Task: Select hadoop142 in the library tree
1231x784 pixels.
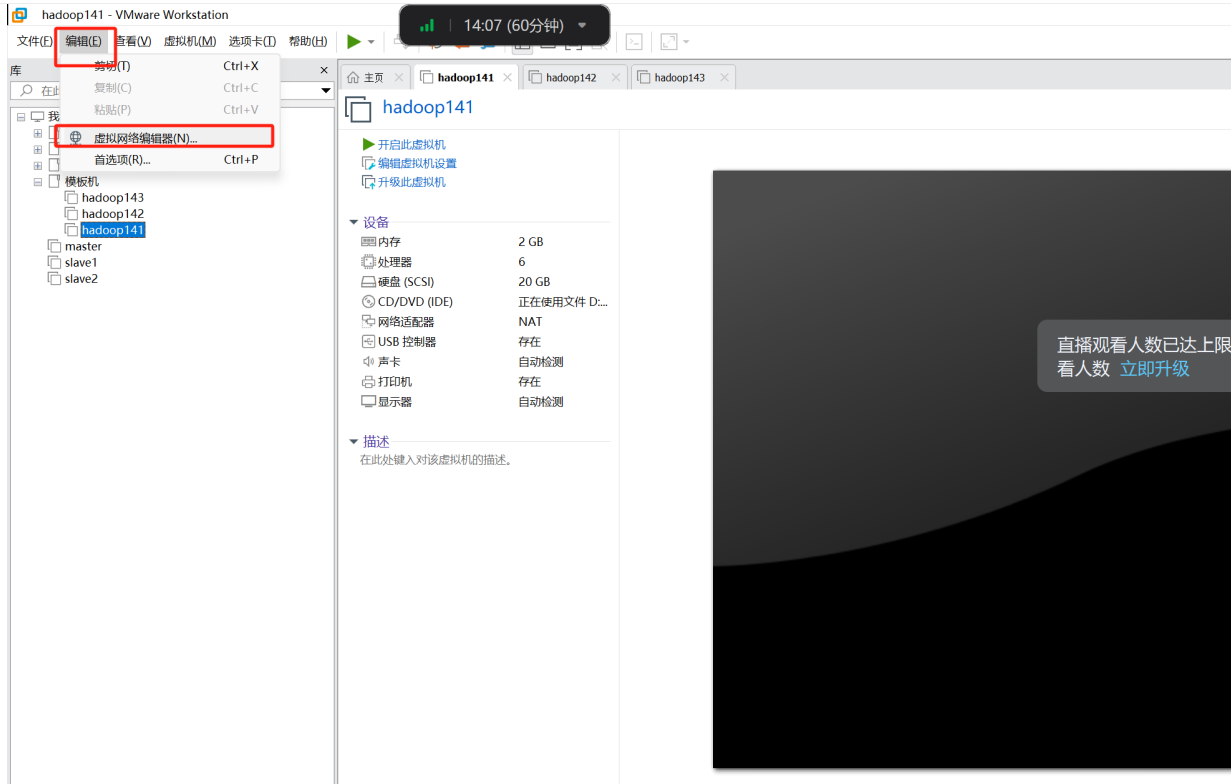Action: click(x=113, y=214)
